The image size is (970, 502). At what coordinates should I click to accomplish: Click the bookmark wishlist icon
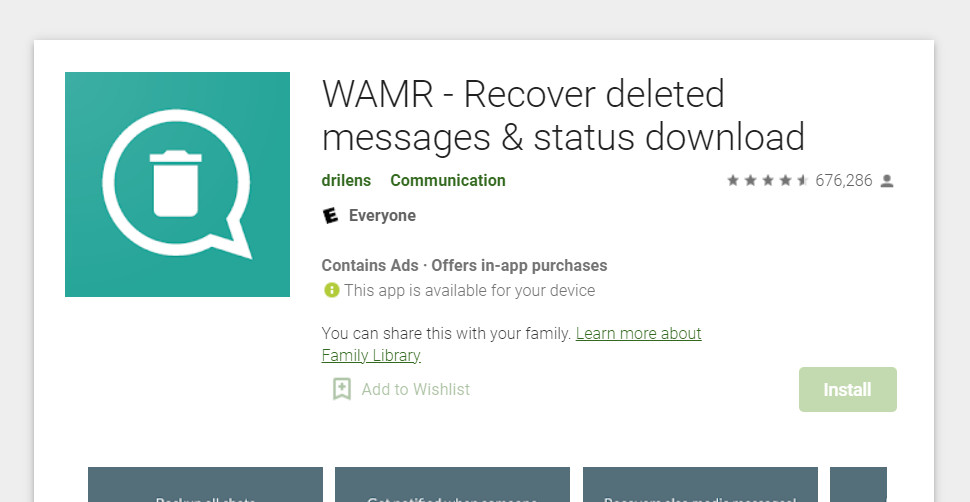tap(341, 389)
